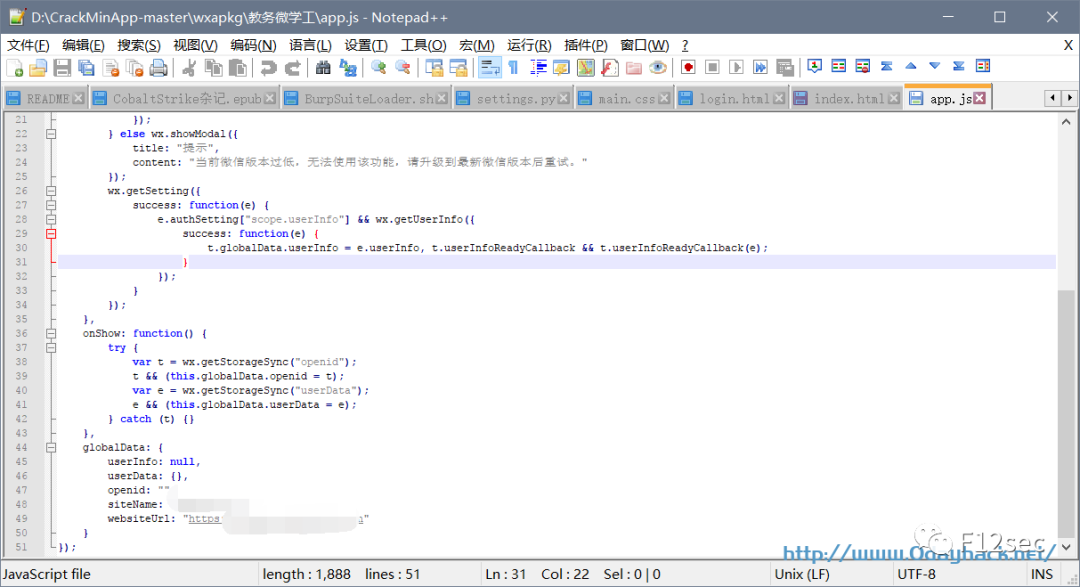
Task: Collapse globalData fold marker on line 44
Action: point(51,448)
